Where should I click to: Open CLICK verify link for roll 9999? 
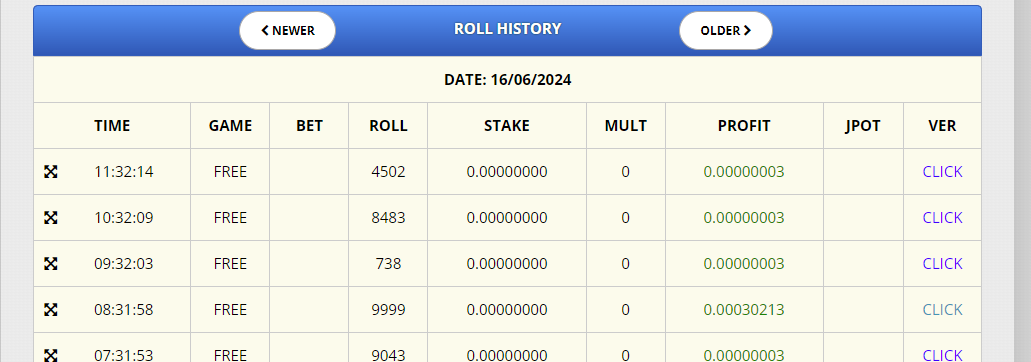click(942, 309)
